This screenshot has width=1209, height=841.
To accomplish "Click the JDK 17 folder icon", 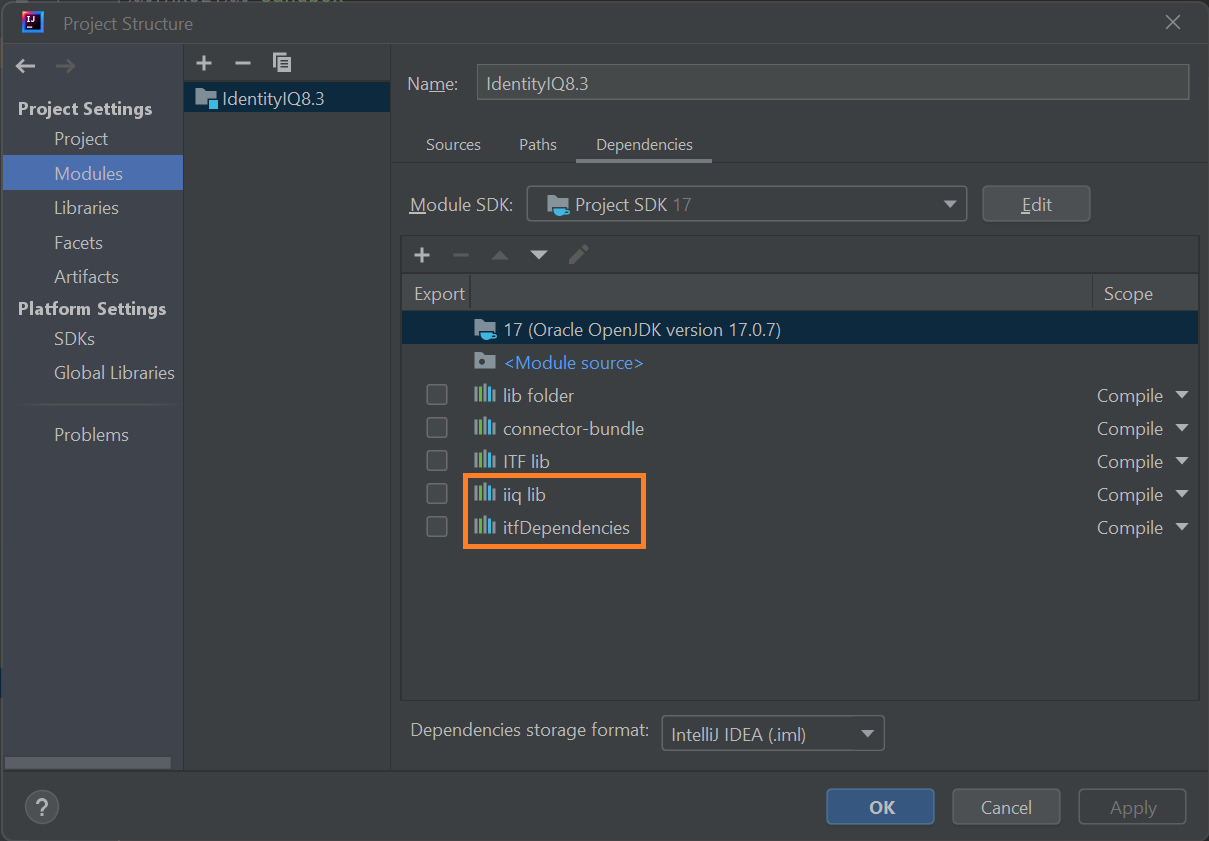I will pos(485,329).
